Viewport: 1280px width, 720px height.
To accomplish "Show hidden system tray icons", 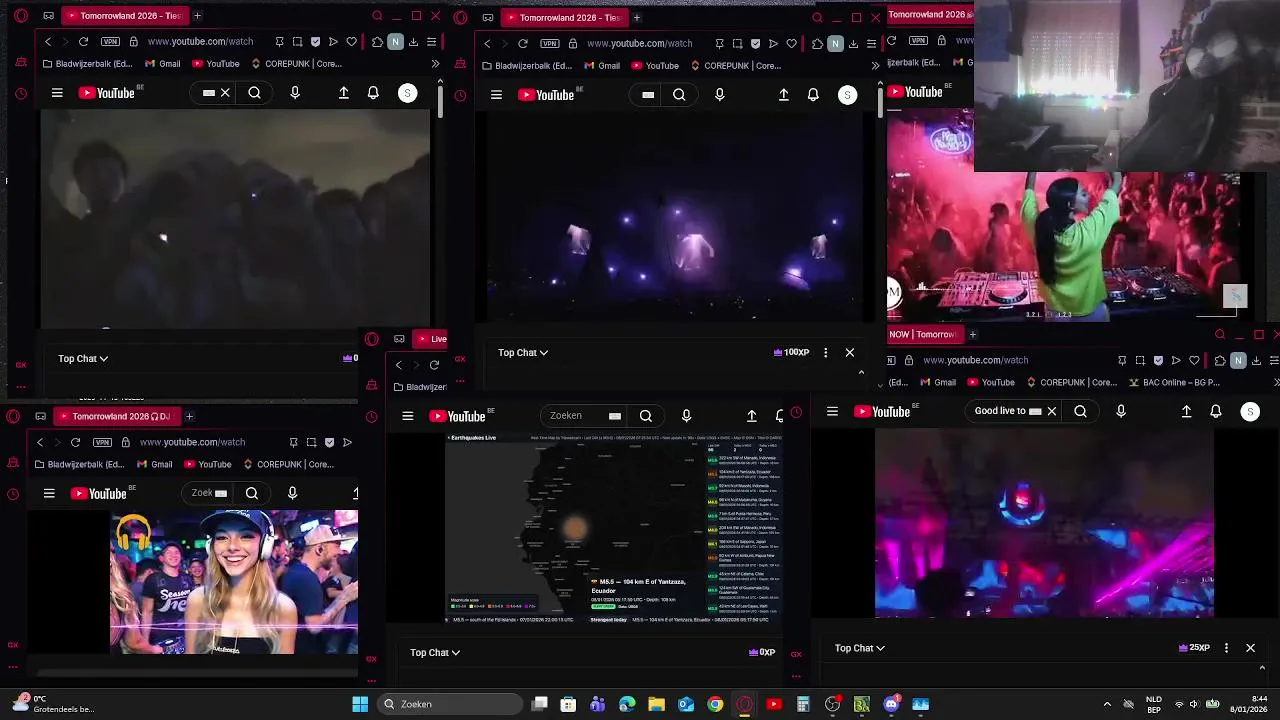I will coord(1107,704).
